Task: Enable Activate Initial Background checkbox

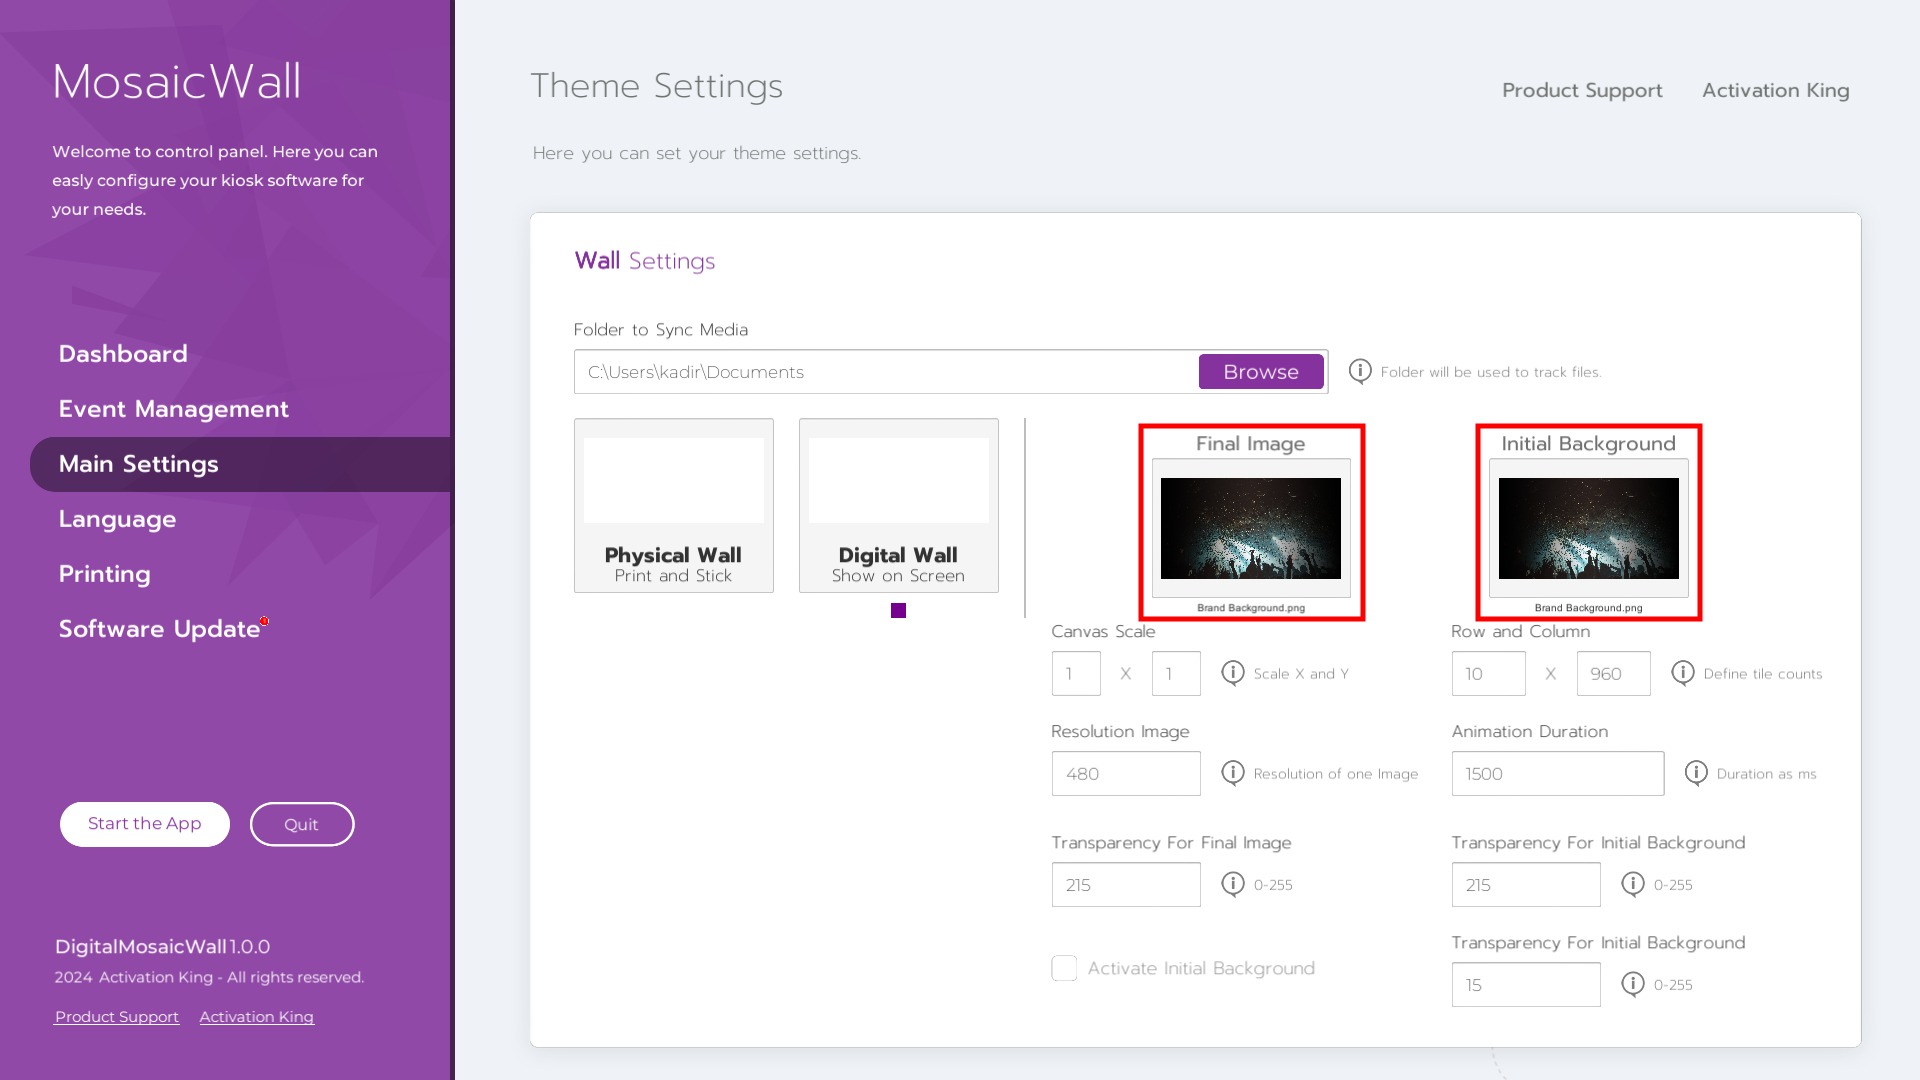Action: point(1064,968)
